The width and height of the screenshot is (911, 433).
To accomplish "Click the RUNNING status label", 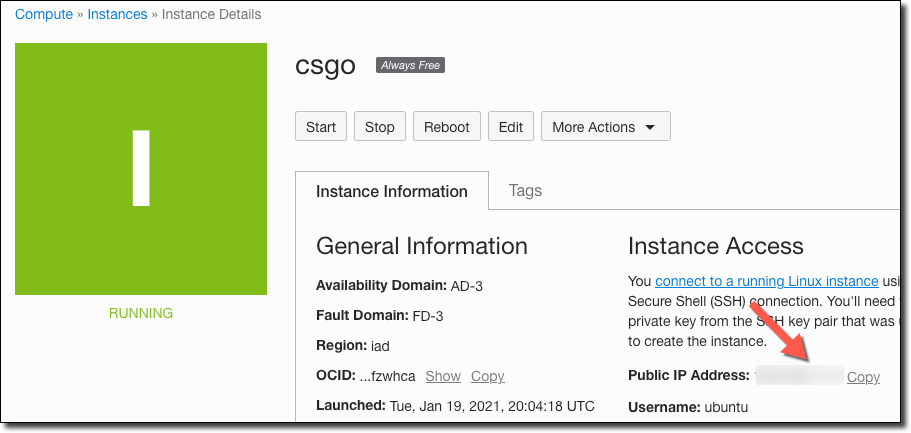I will [x=141, y=313].
